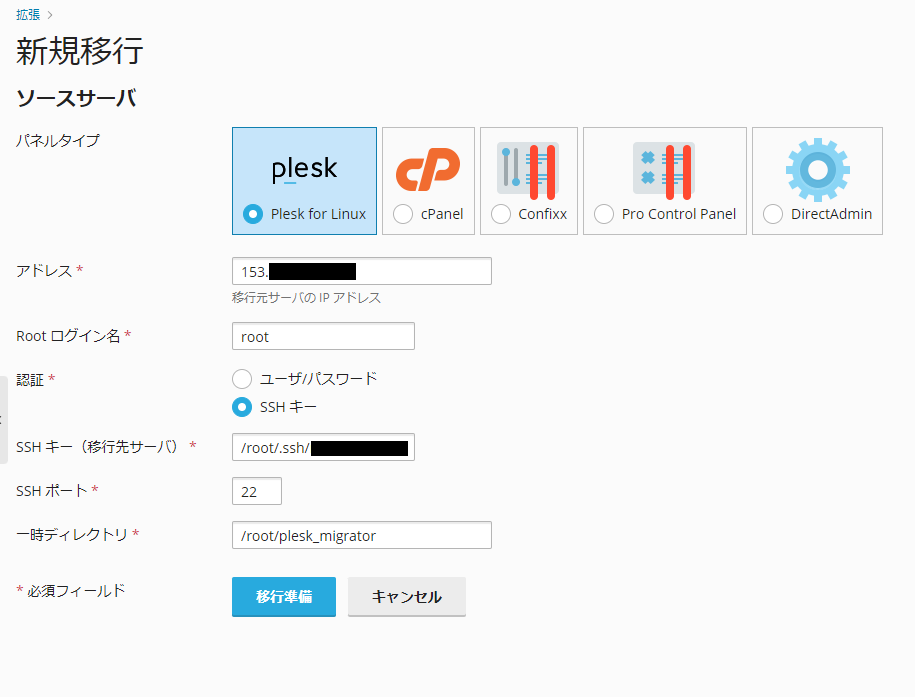
Task: Choose the cPanel radio option
Action: click(x=403, y=214)
